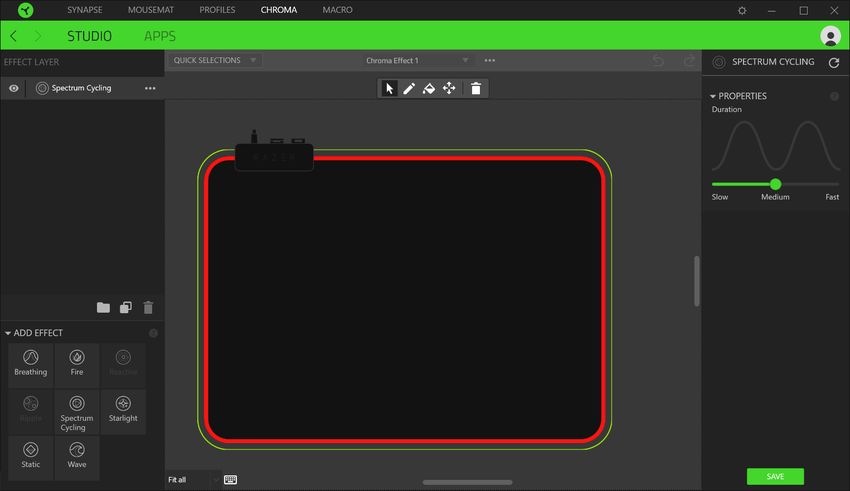Viewport: 850px width, 491px height.
Task: Open the Mousemat tab
Action: (x=151, y=10)
